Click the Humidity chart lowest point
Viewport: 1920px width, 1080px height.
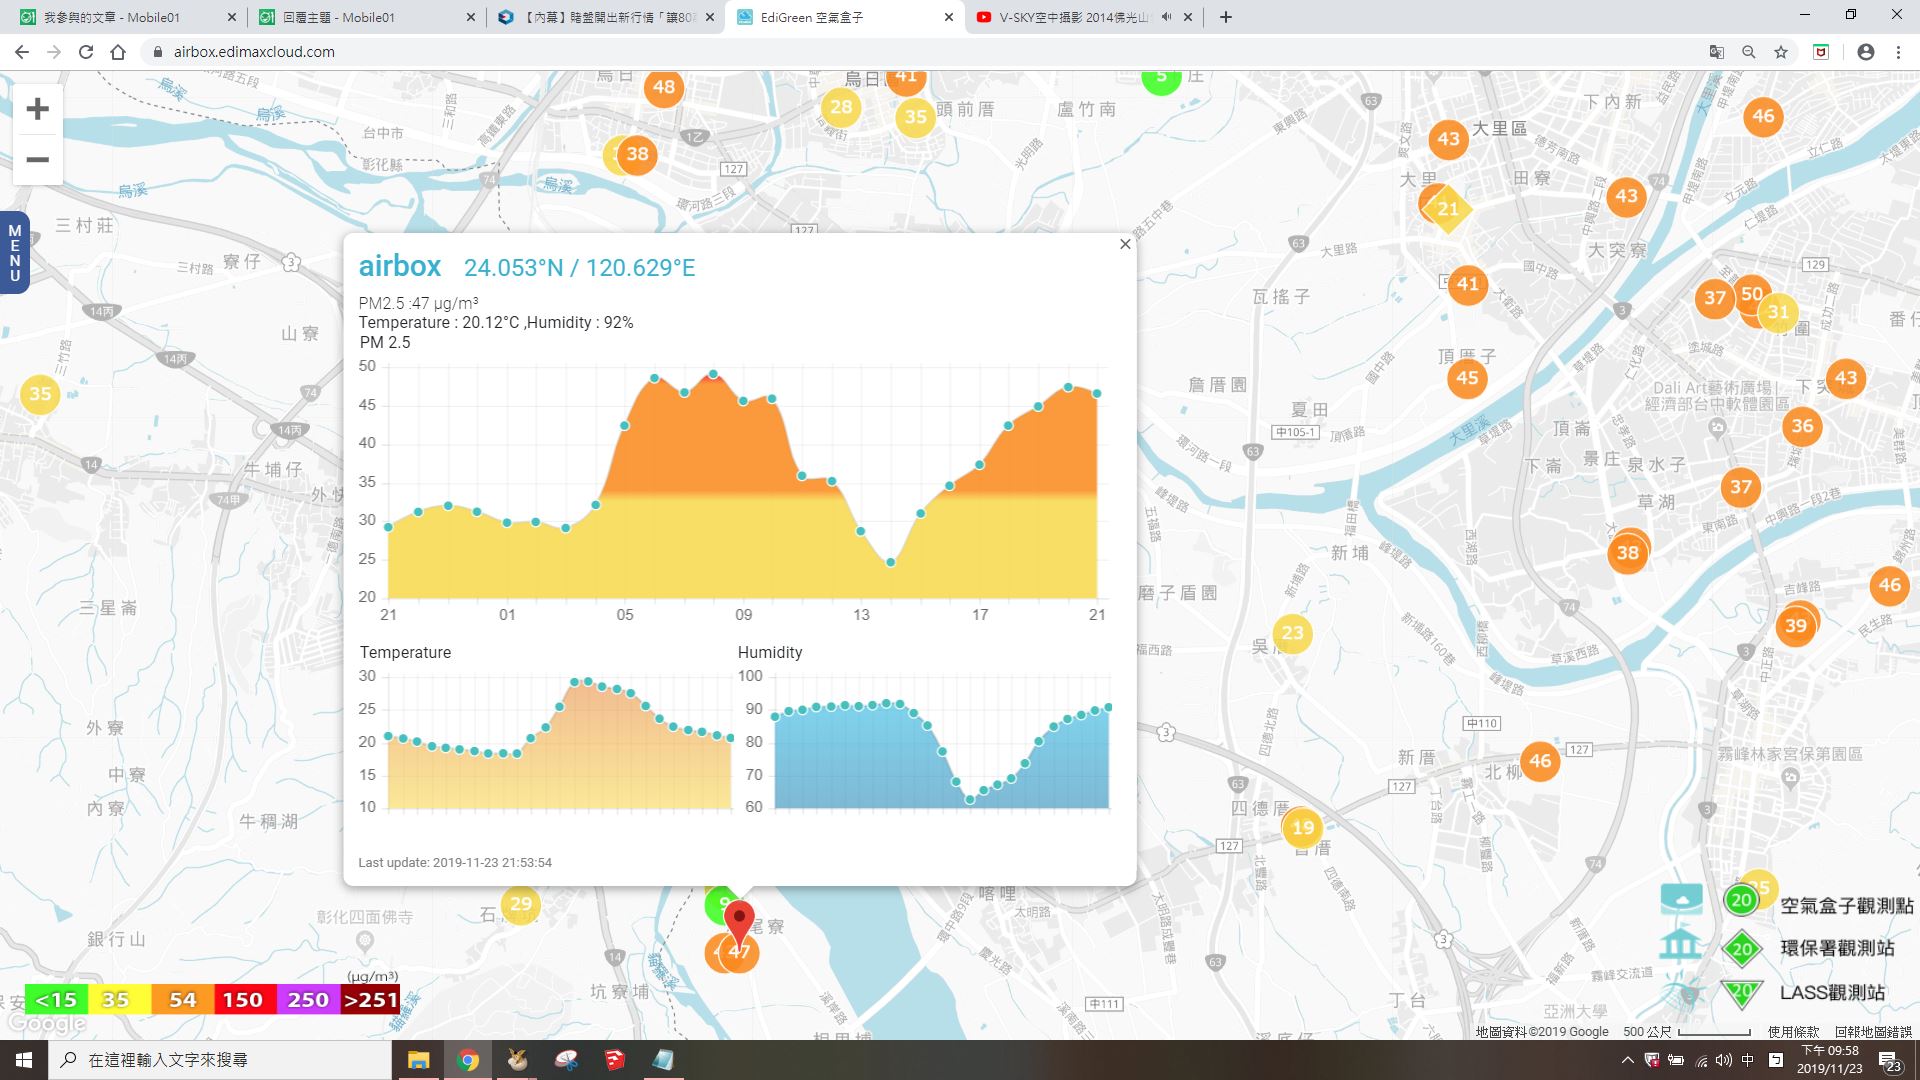coord(969,799)
